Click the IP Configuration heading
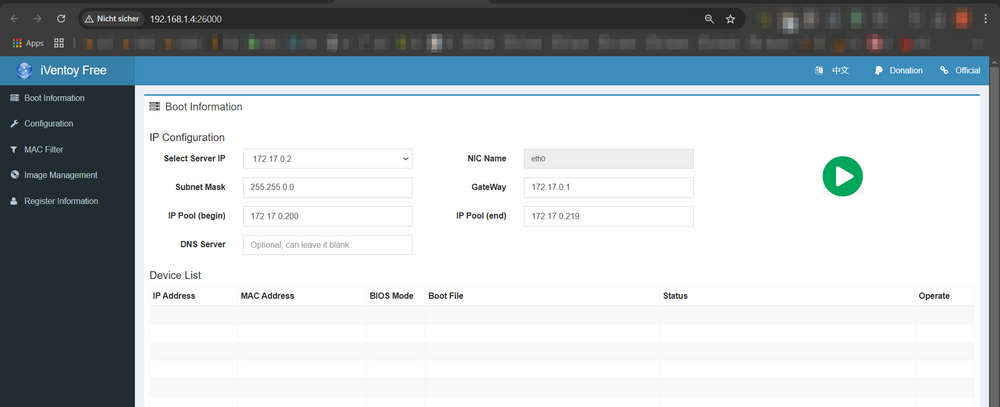Screen dimensions: 1000x407 [x=187, y=137]
